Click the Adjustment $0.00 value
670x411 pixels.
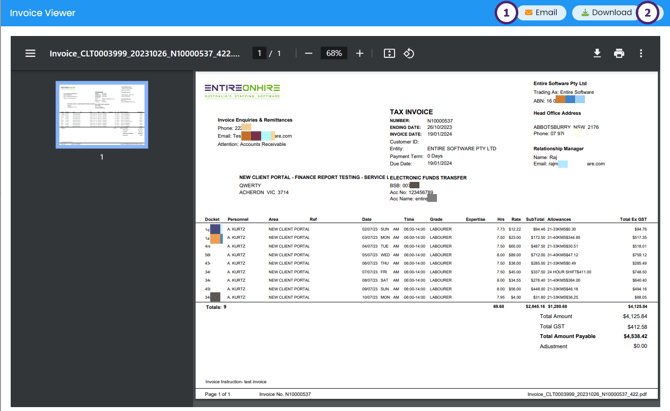[640, 346]
